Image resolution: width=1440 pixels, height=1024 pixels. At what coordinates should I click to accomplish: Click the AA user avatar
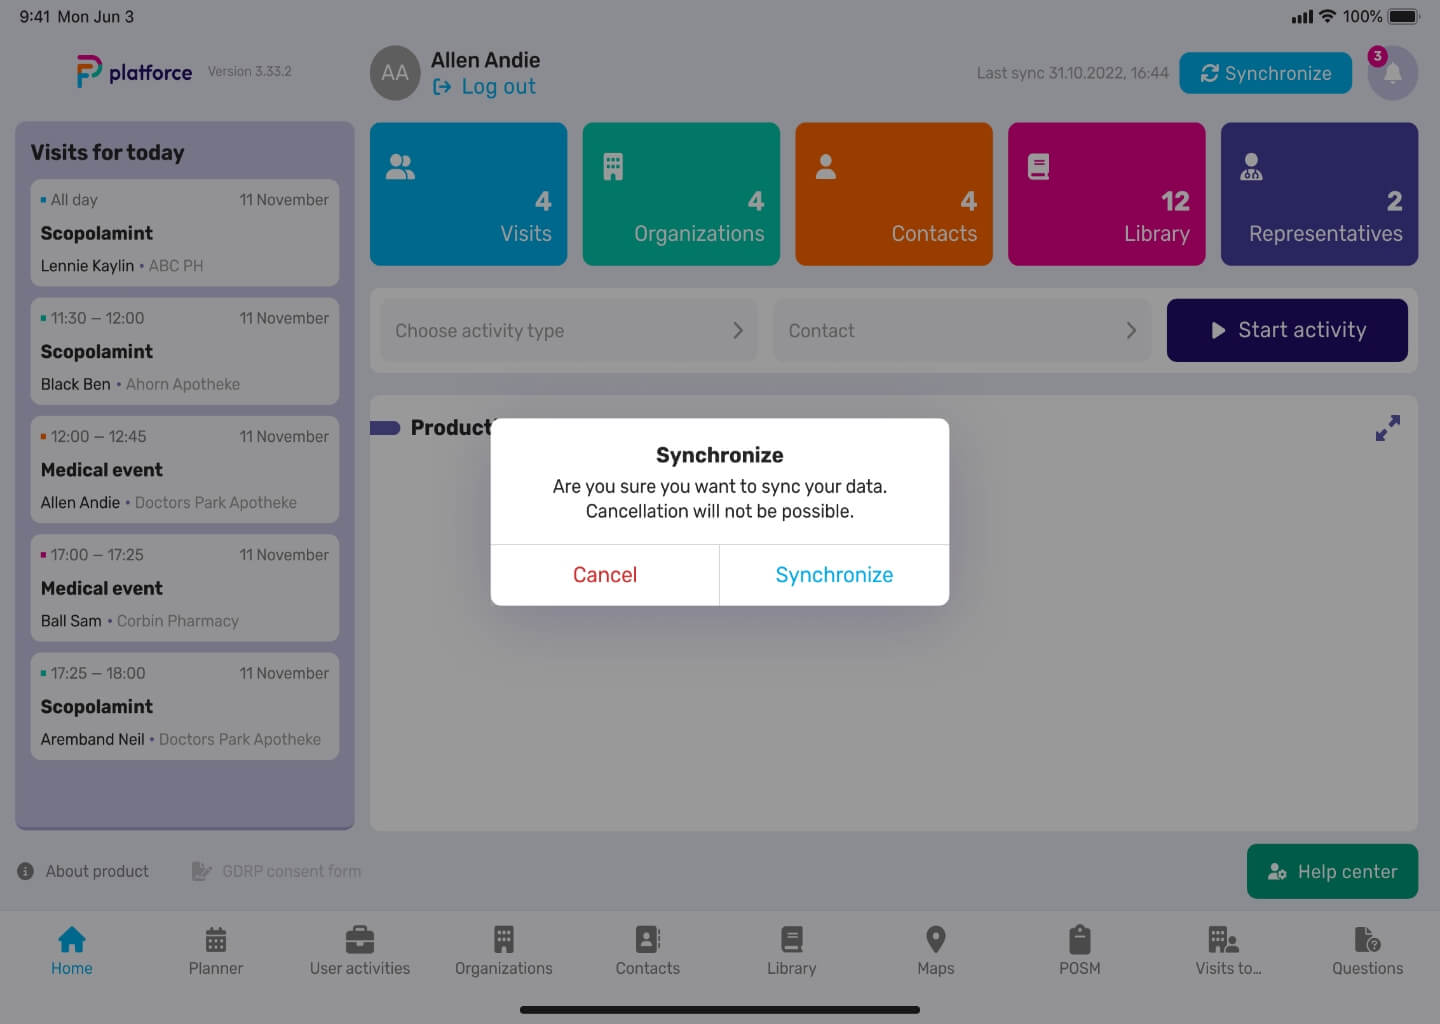coord(395,73)
